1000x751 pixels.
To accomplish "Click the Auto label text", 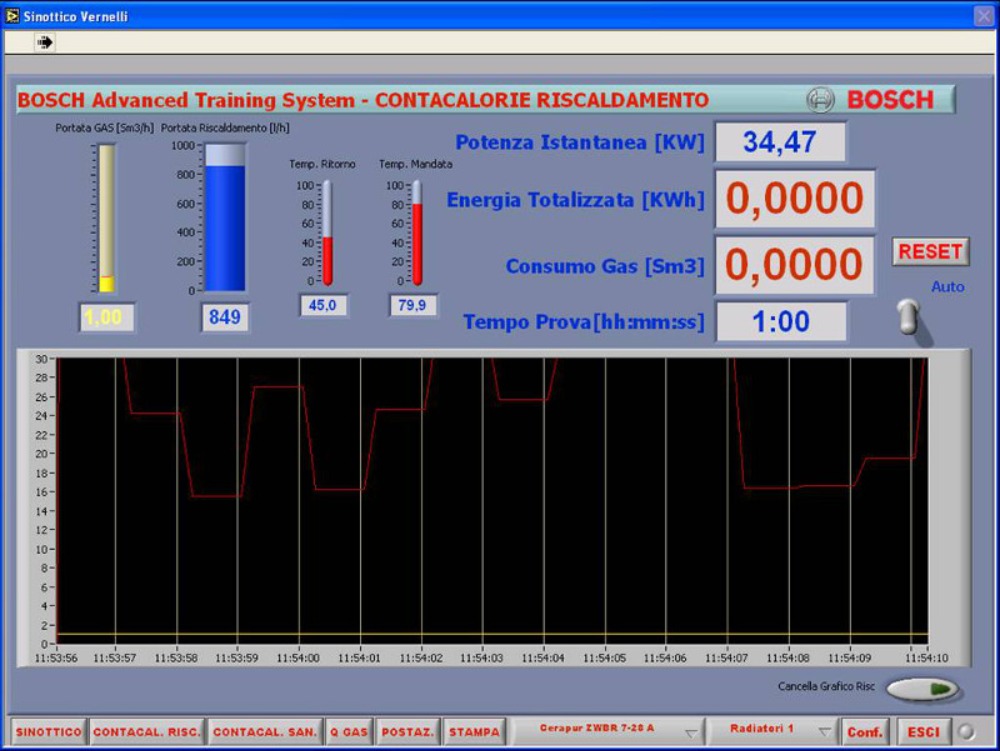I will click(948, 287).
